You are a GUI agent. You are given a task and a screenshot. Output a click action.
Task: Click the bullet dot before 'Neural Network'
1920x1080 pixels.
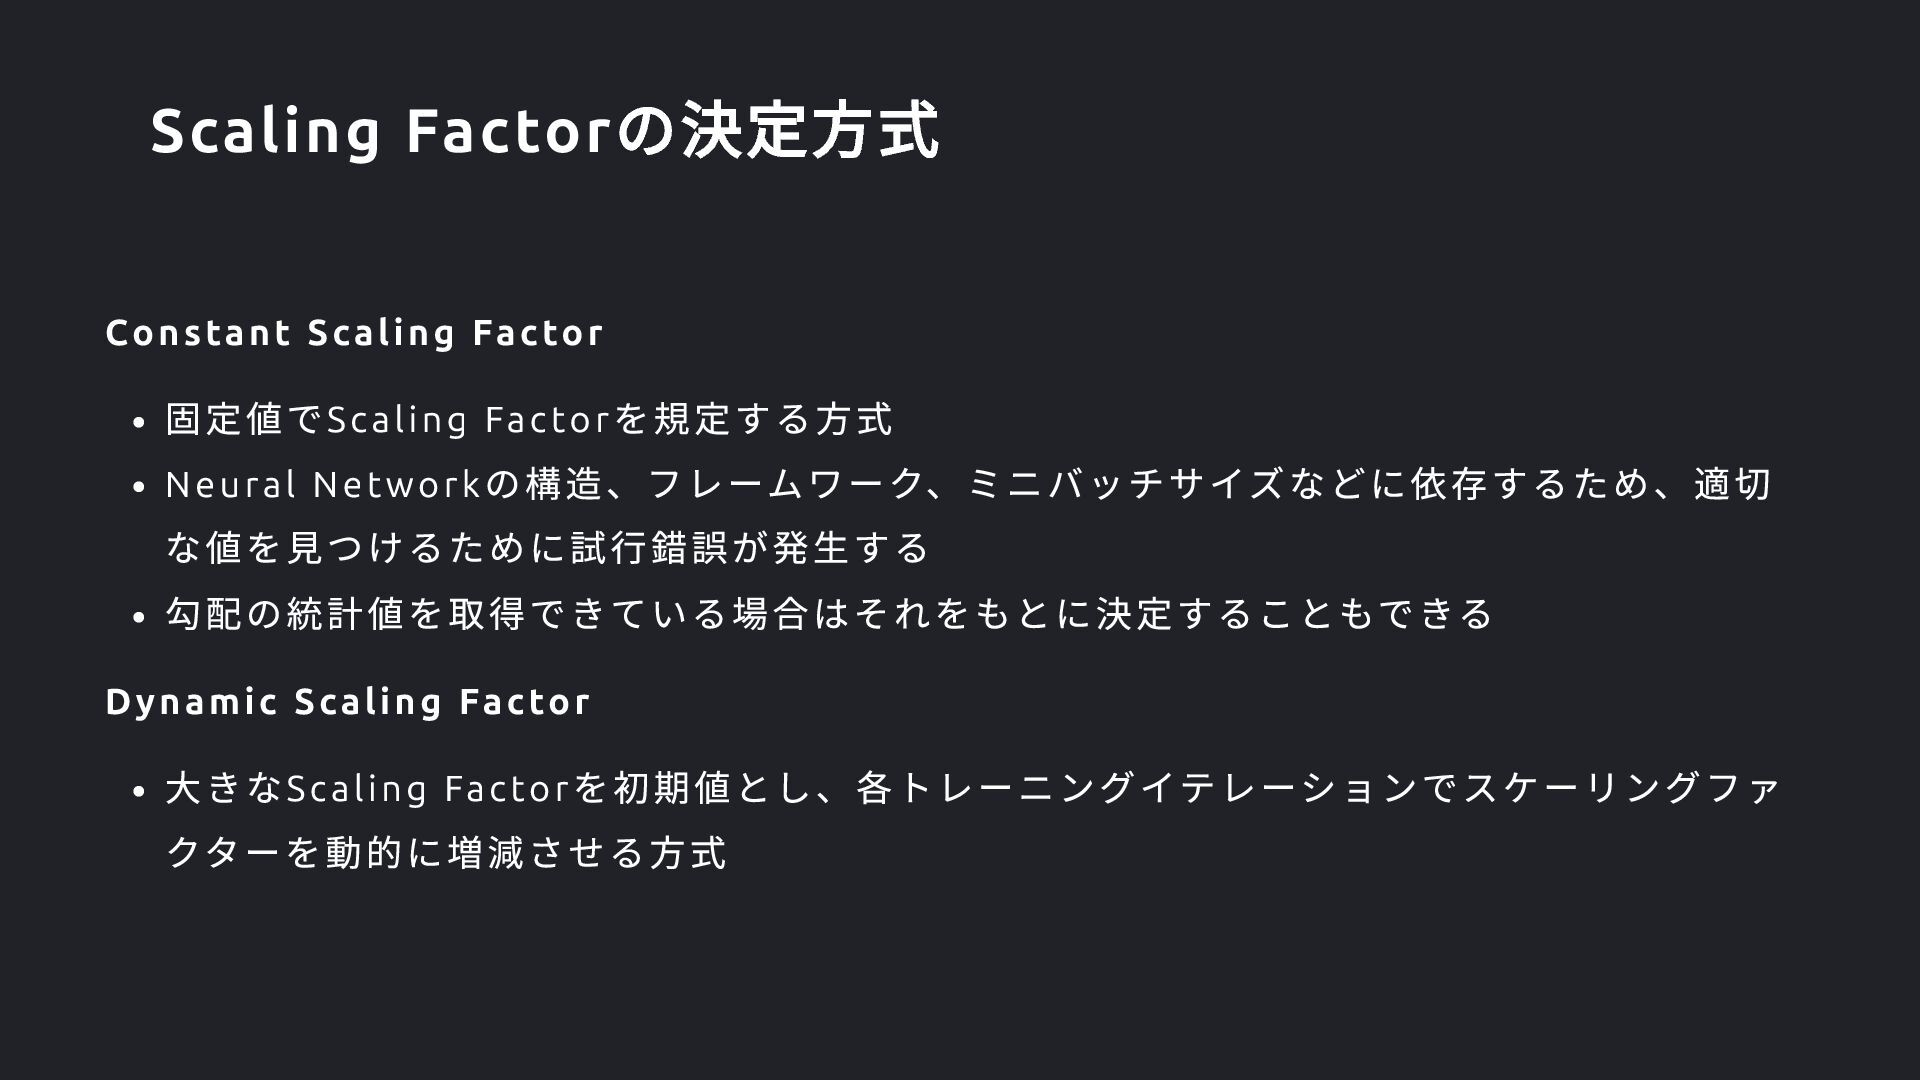140,488
